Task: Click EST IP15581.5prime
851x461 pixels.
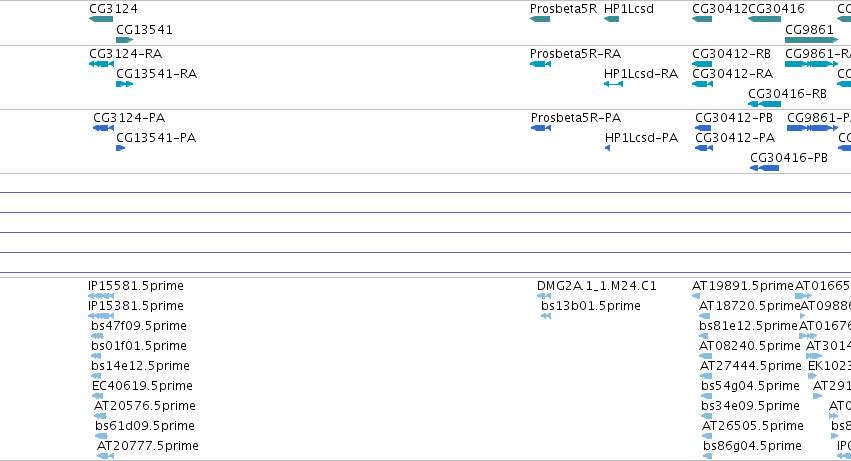Action: 101,296
